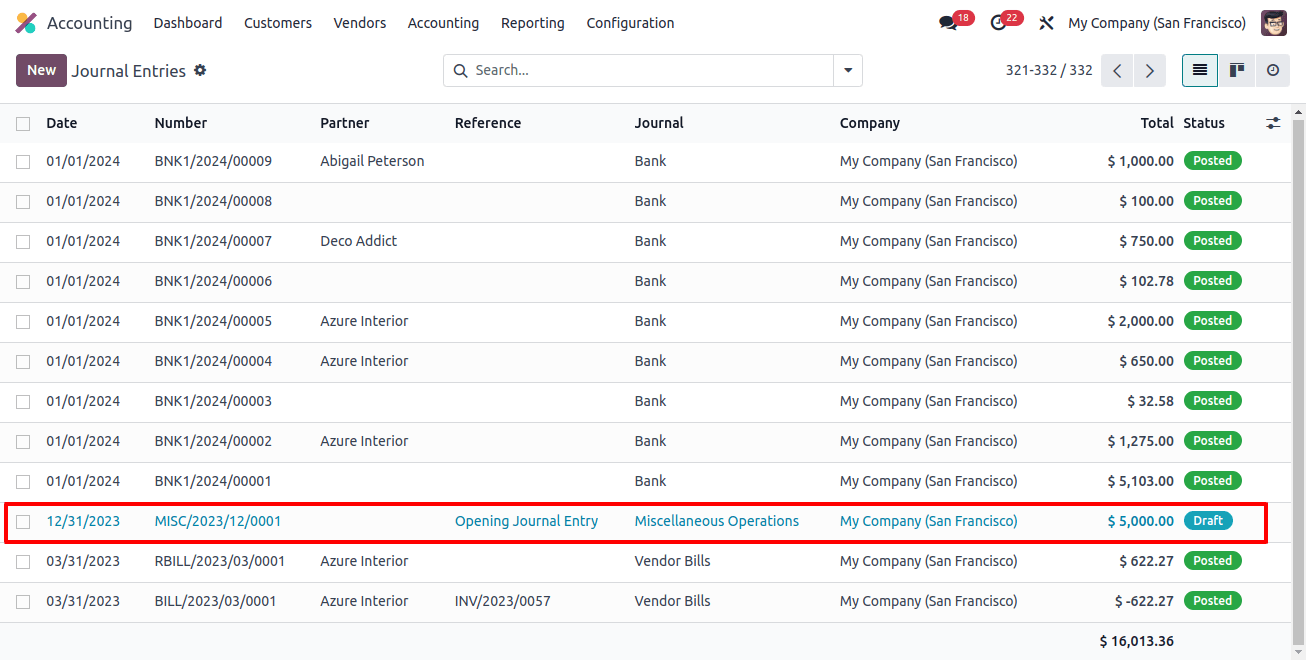Open the Reporting menu
This screenshot has width=1306, height=660.
tap(533, 23)
